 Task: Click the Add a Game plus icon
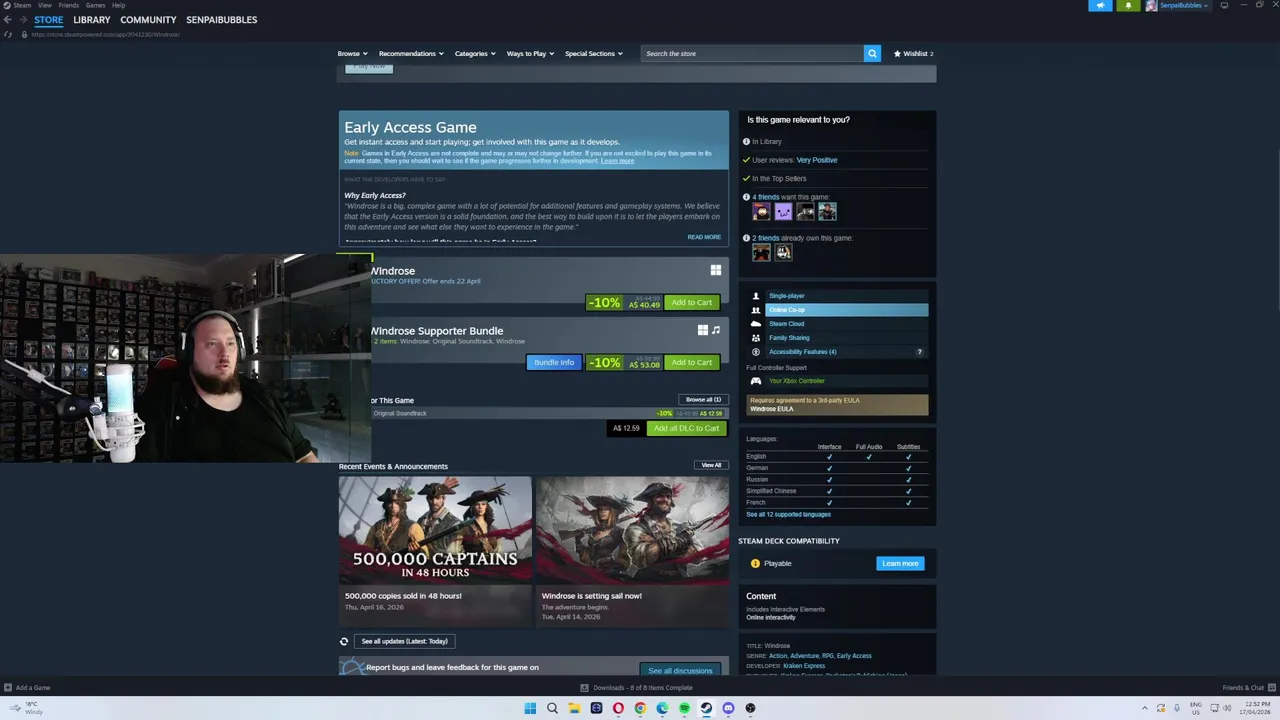8,688
